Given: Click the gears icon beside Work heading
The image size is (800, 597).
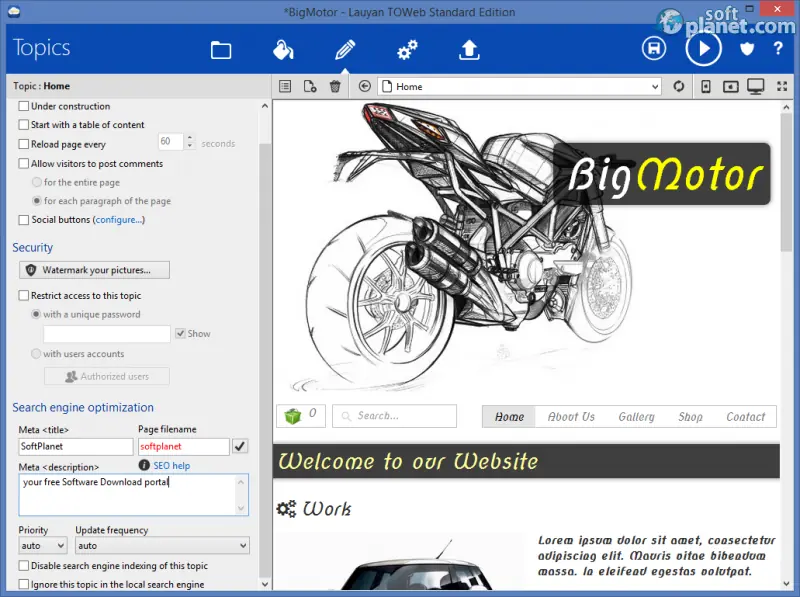Looking at the screenshot, I should [x=286, y=509].
